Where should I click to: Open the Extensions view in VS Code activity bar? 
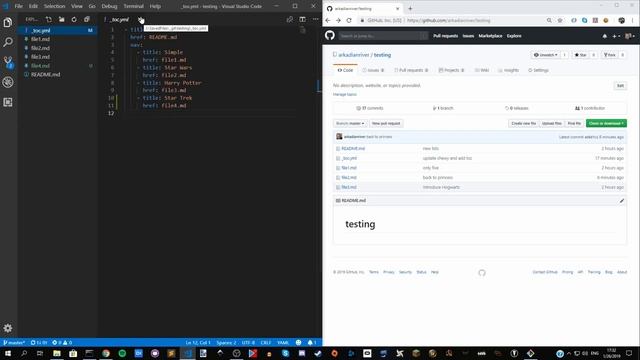(8, 102)
